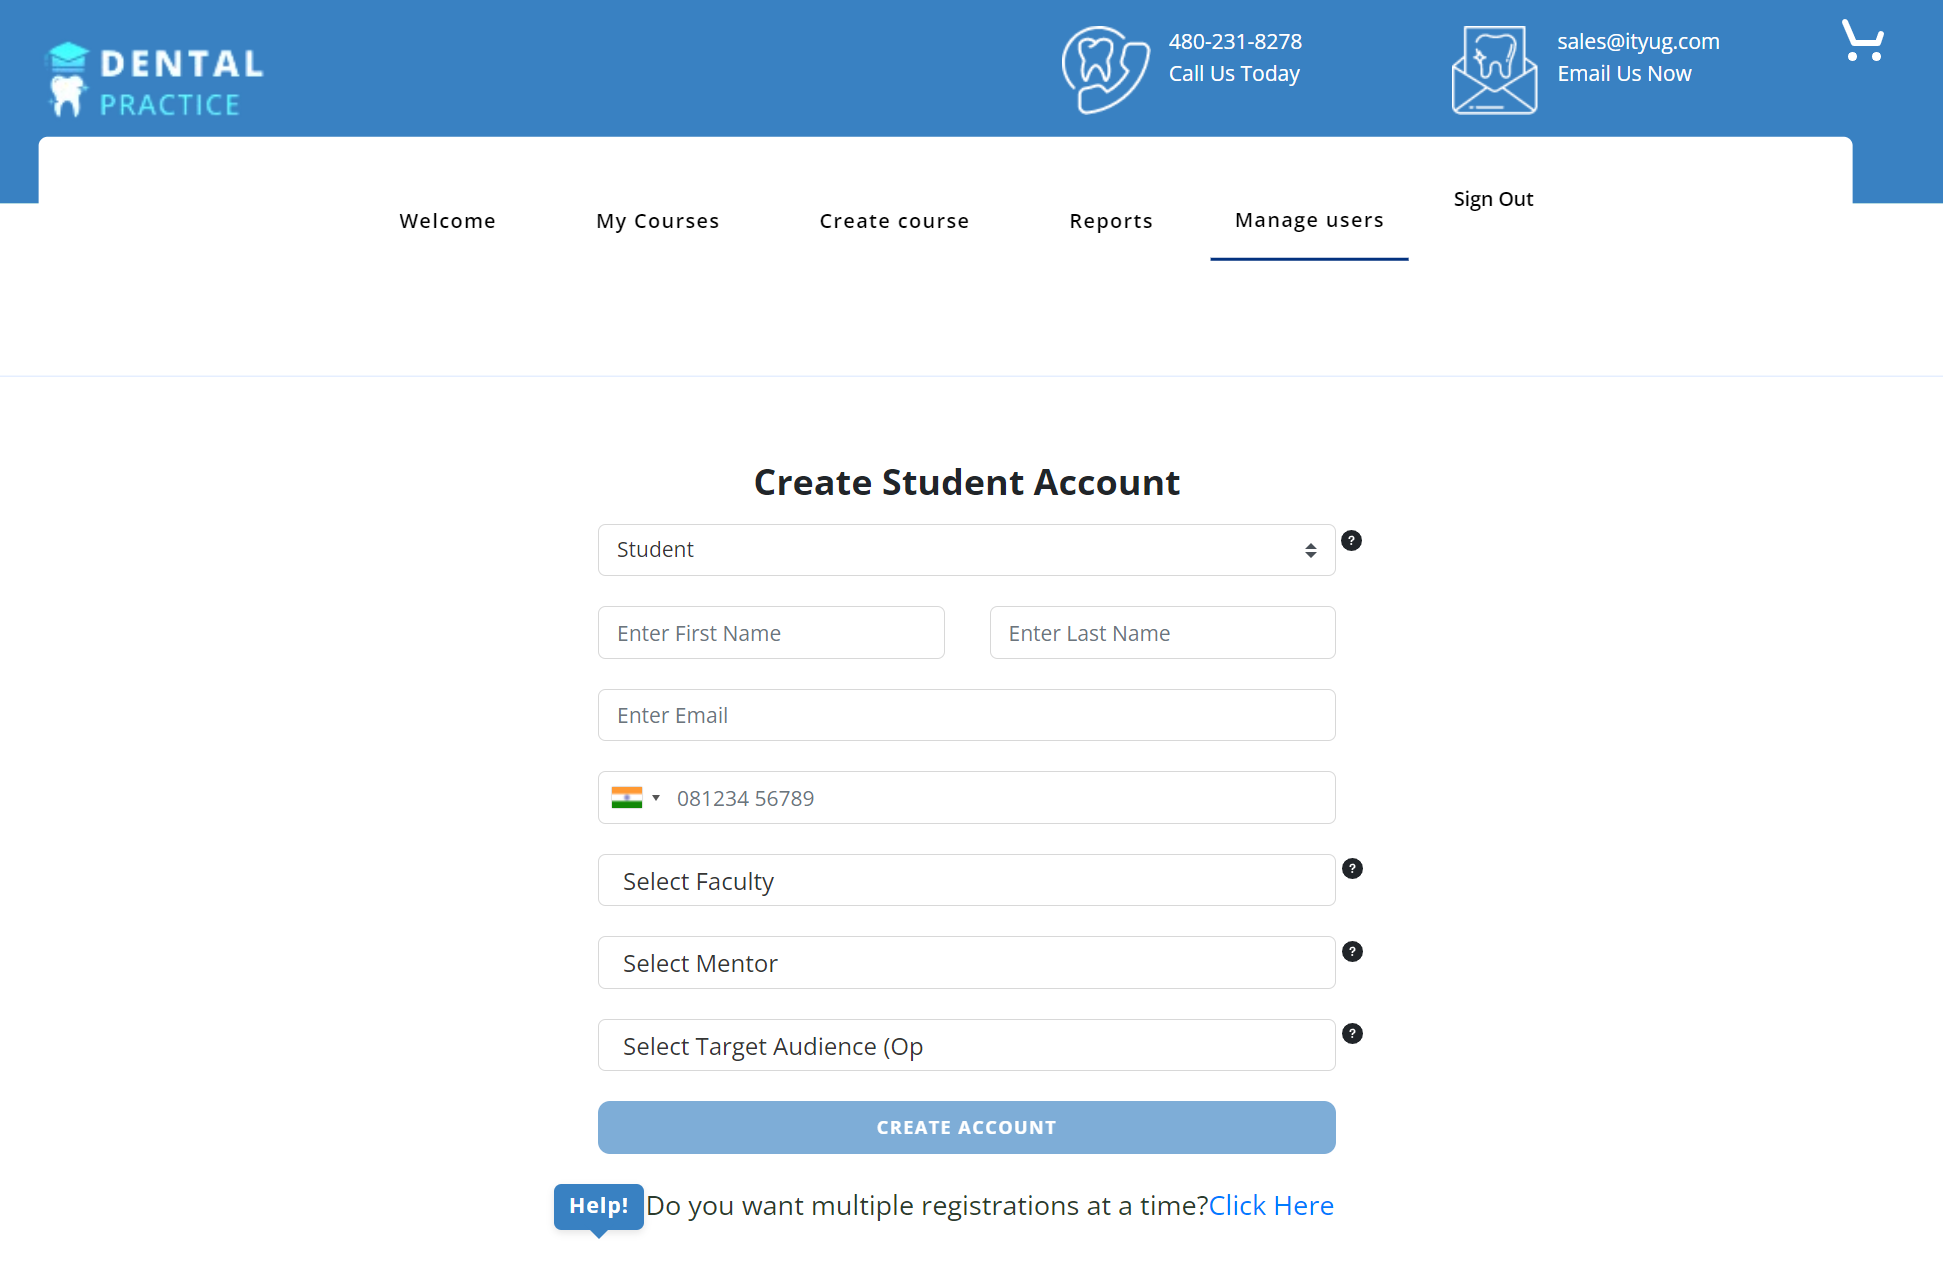Click the Sign Out link
This screenshot has height=1276, width=1943.
tap(1493, 199)
